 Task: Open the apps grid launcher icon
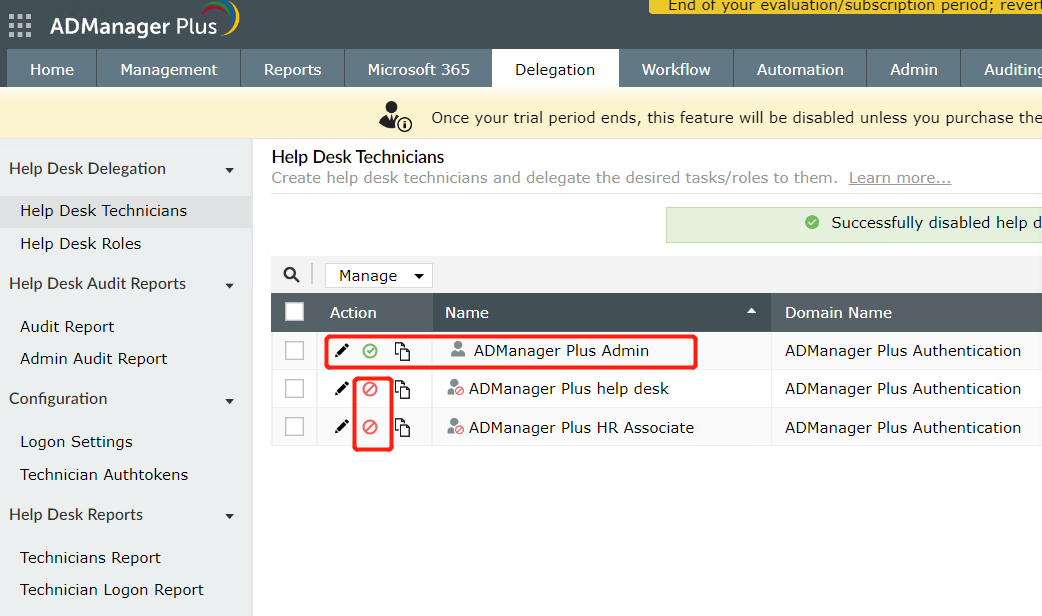point(20,25)
